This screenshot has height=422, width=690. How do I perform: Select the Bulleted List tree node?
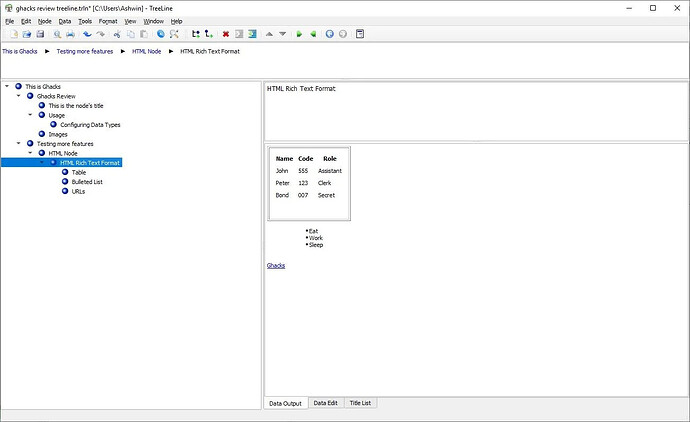tap(86, 182)
